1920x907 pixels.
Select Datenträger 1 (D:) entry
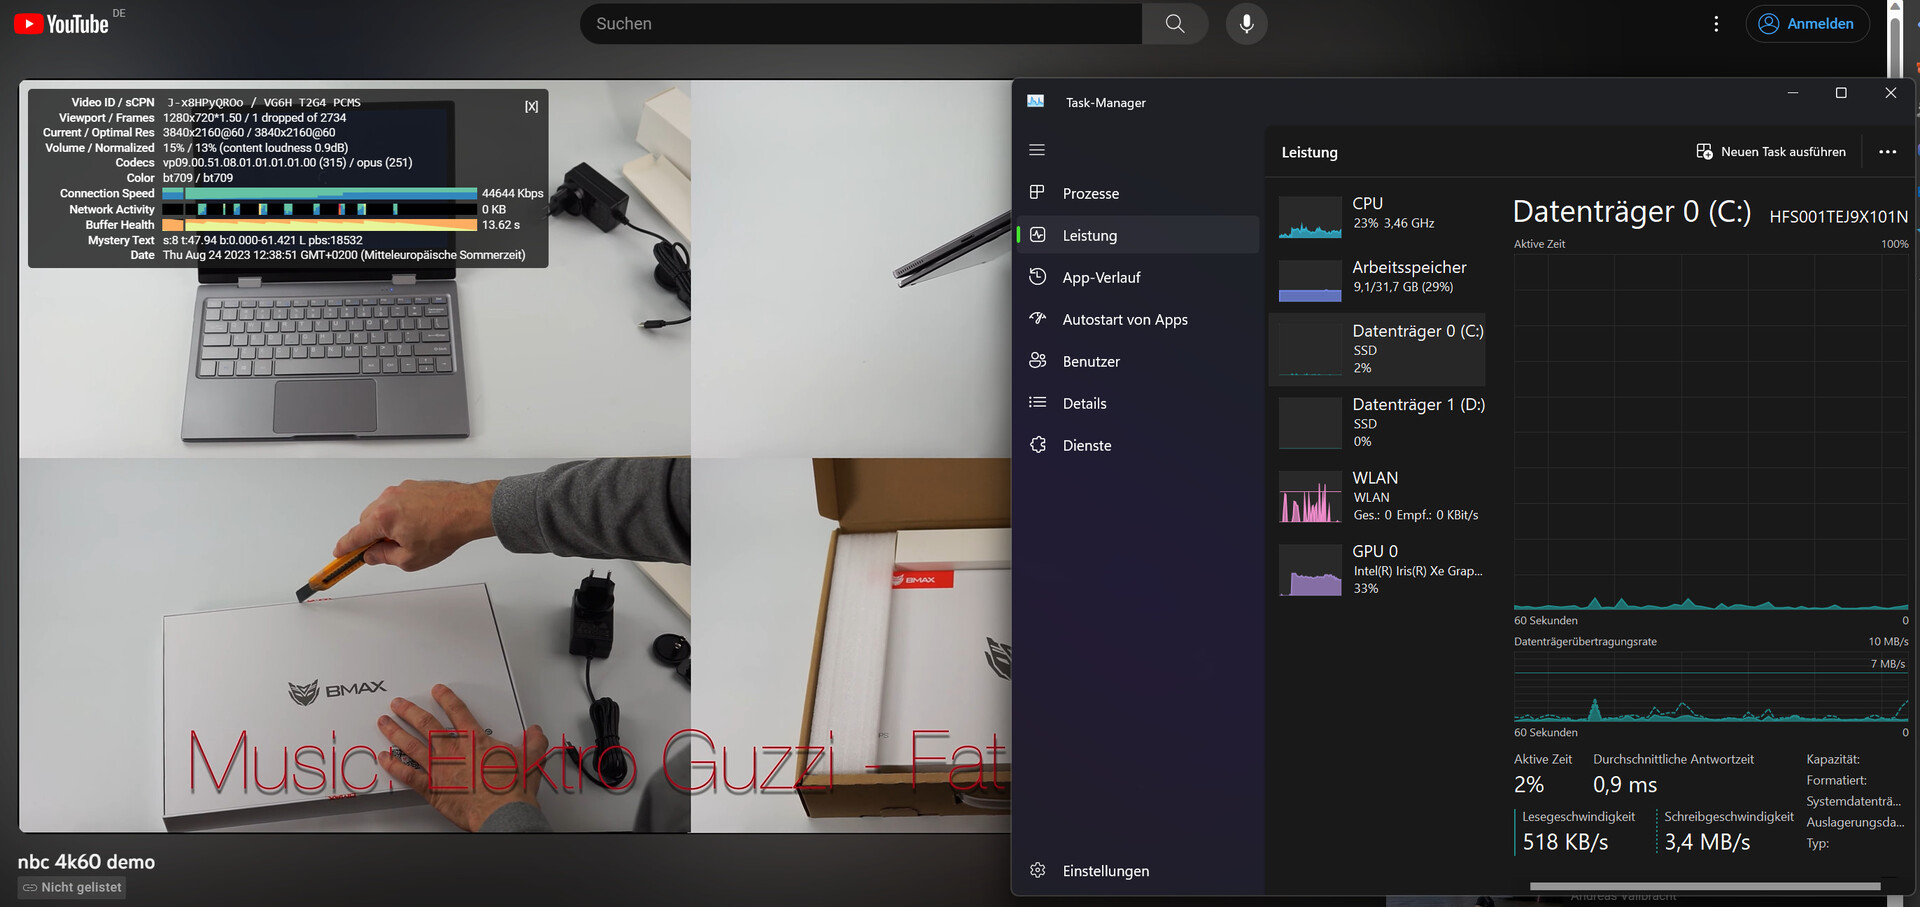[1378, 423]
